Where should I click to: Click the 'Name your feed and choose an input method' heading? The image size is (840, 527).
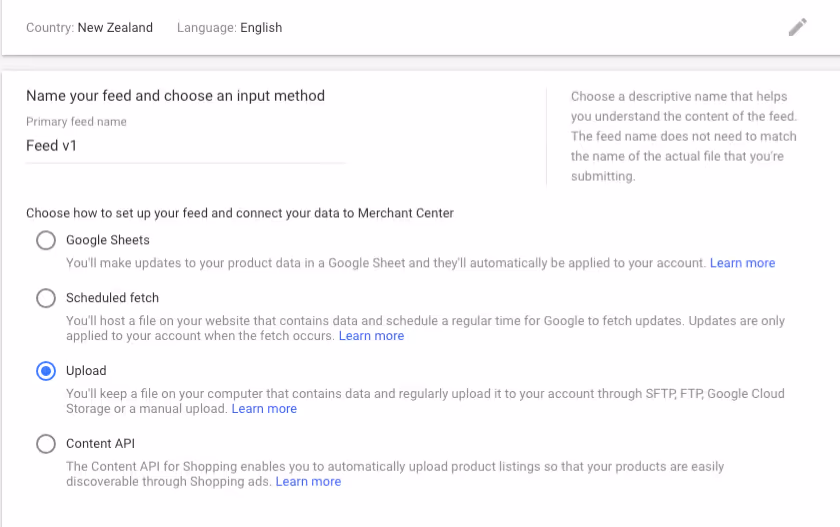(x=176, y=96)
